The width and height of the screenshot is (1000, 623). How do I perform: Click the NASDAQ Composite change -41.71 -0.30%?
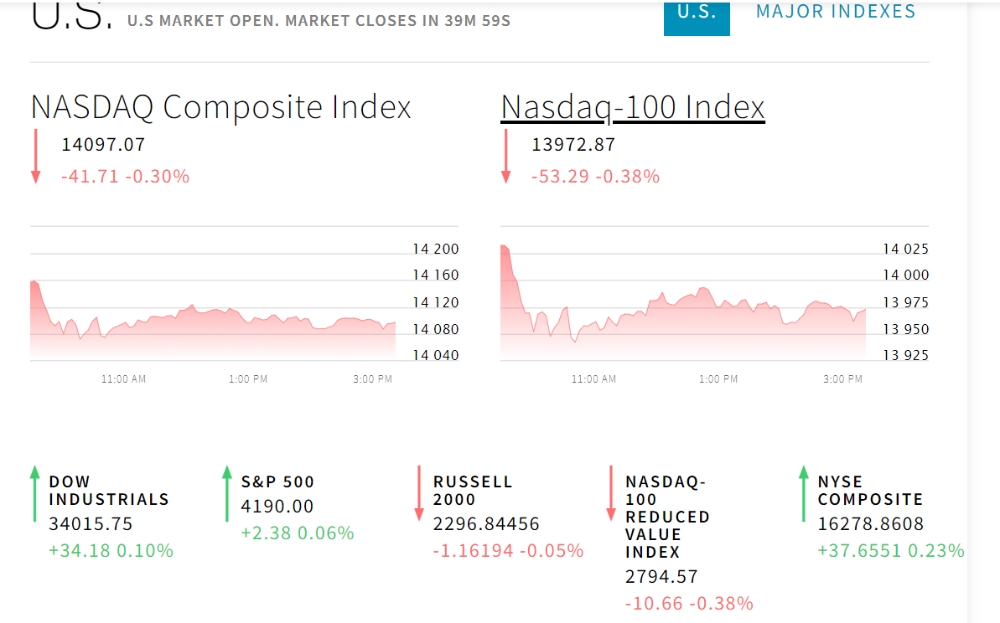pyautogui.click(x=125, y=176)
